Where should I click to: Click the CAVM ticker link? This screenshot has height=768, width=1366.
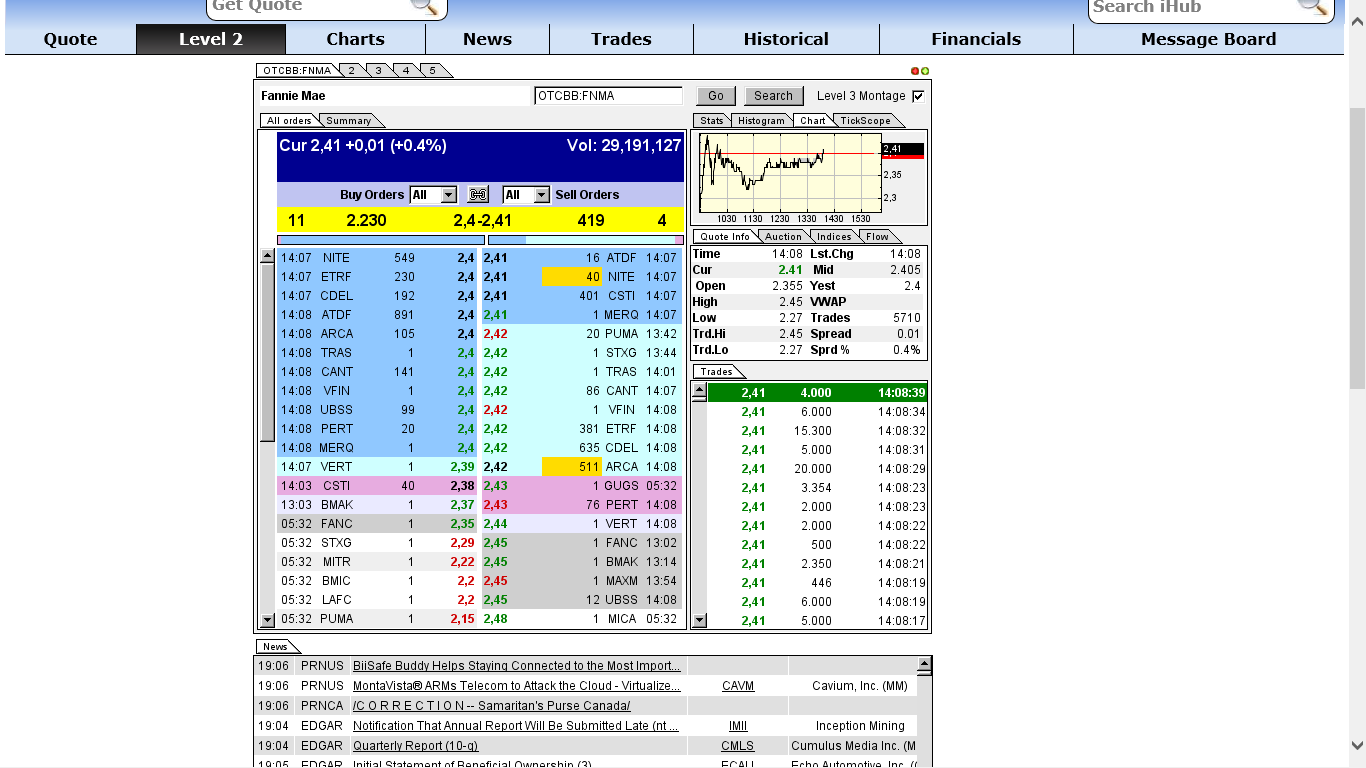tap(738, 686)
